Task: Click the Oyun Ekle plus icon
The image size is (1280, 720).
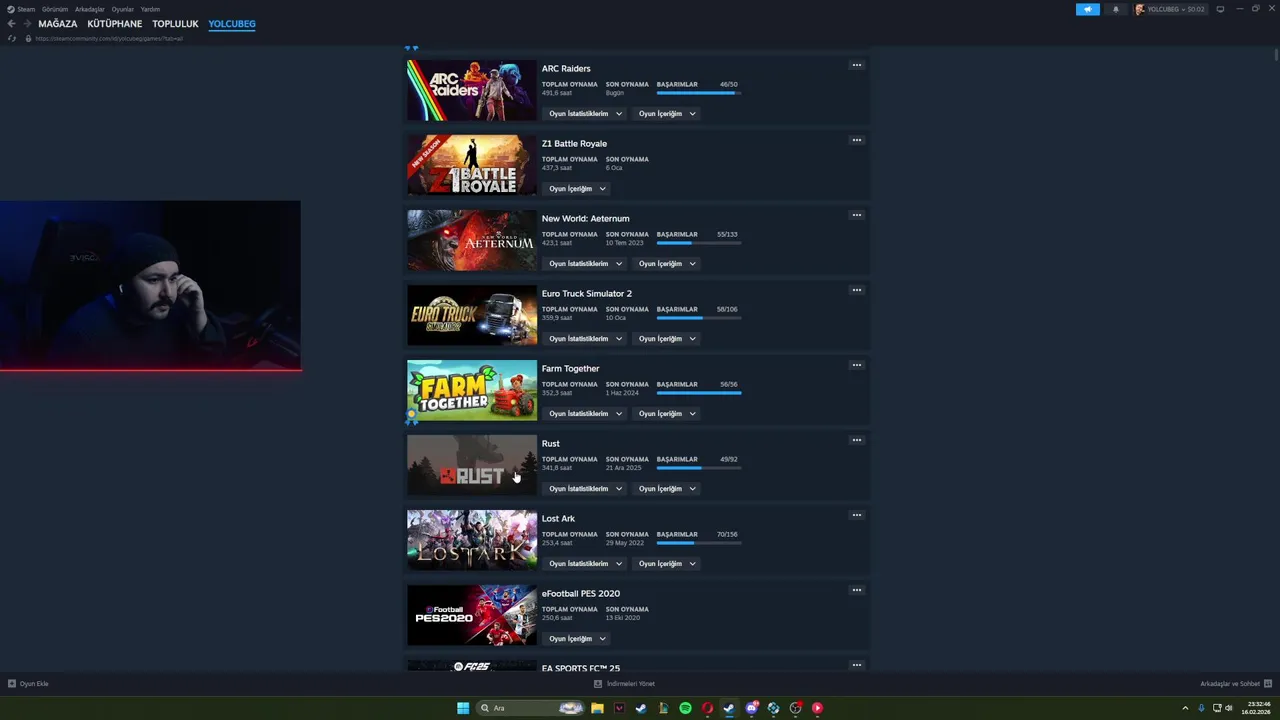Action: click(x=12, y=684)
